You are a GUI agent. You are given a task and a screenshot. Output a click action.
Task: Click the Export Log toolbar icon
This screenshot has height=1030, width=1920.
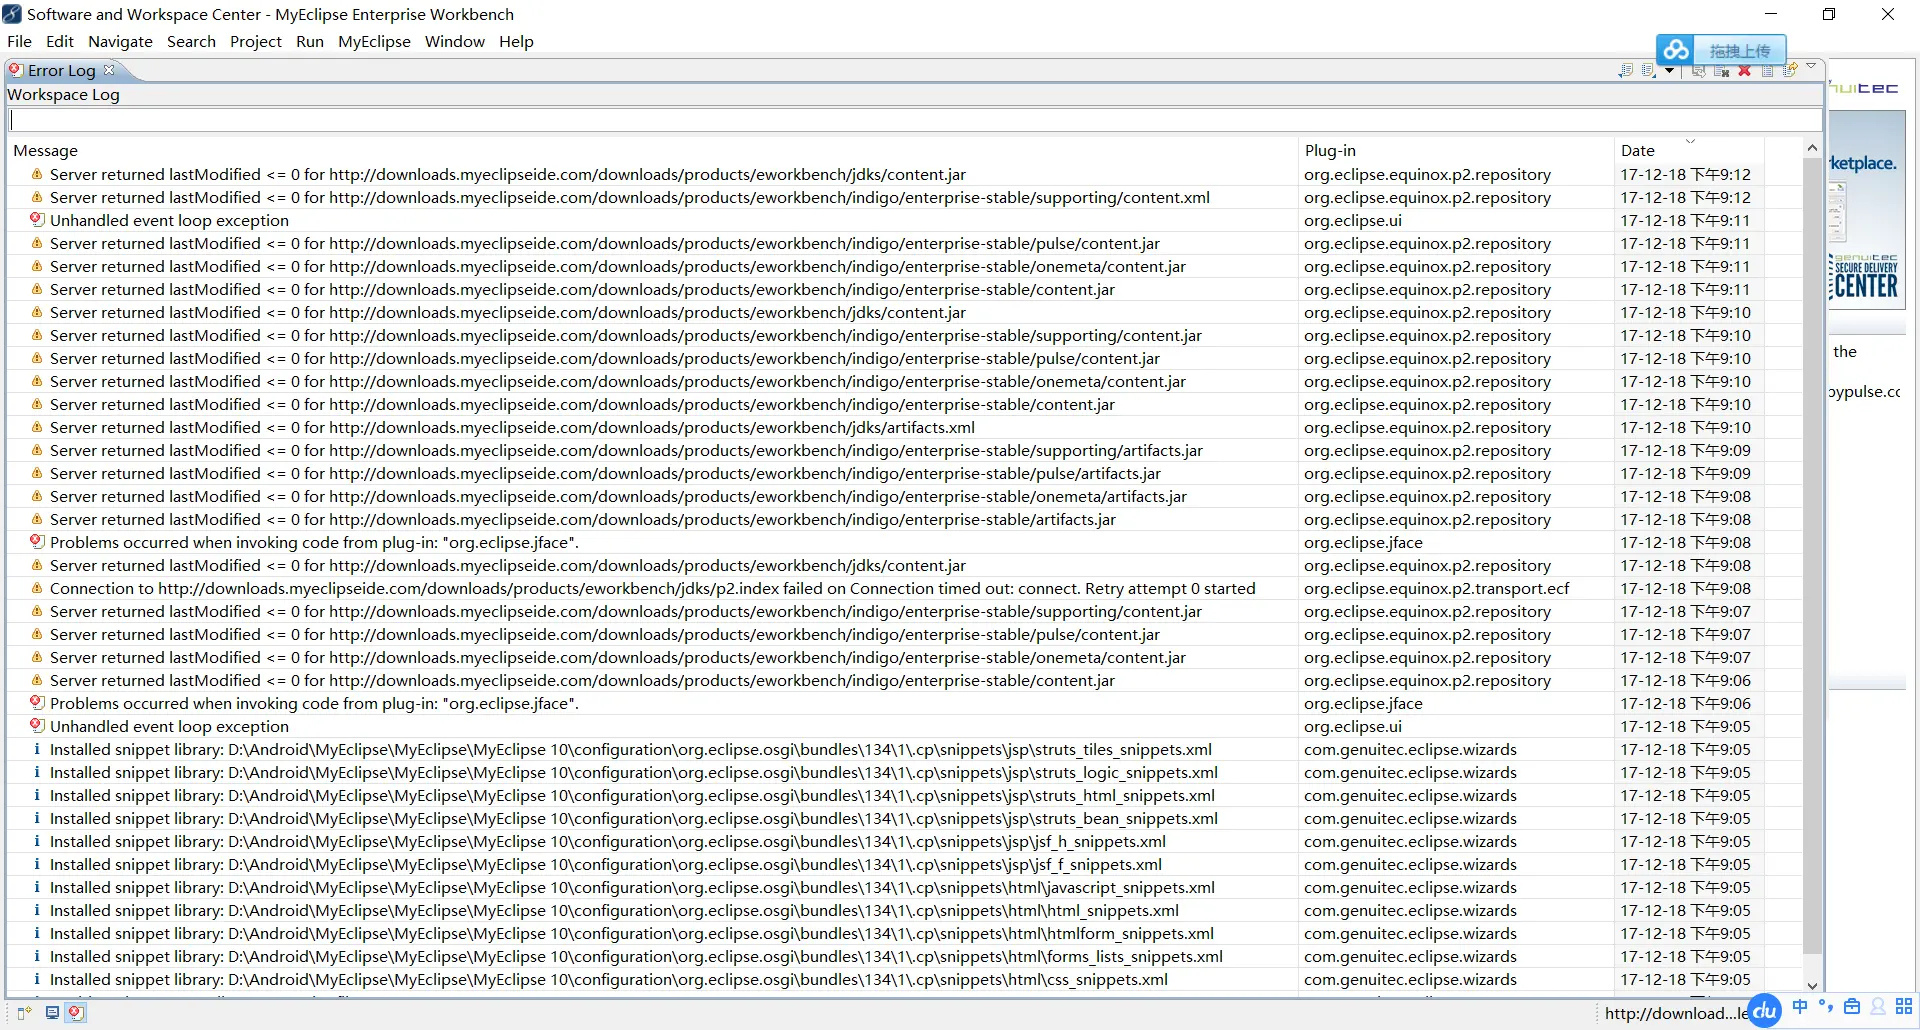pyautogui.click(x=1626, y=70)
